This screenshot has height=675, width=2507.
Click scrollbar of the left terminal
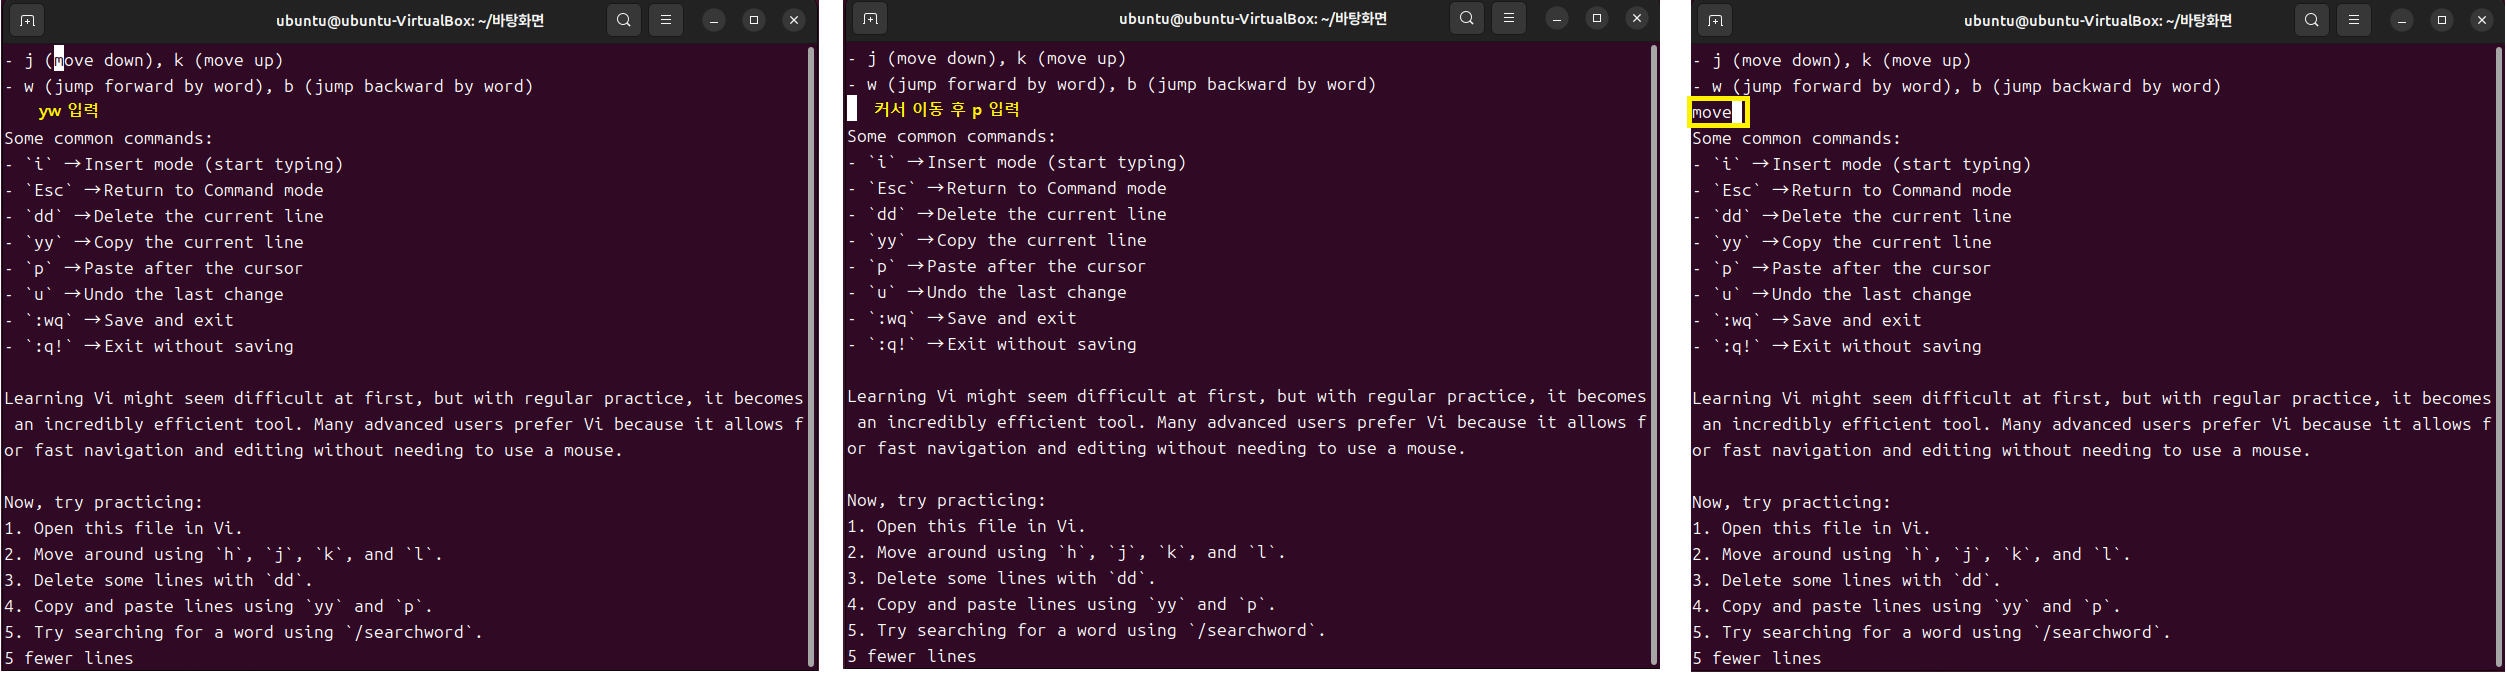811,357
